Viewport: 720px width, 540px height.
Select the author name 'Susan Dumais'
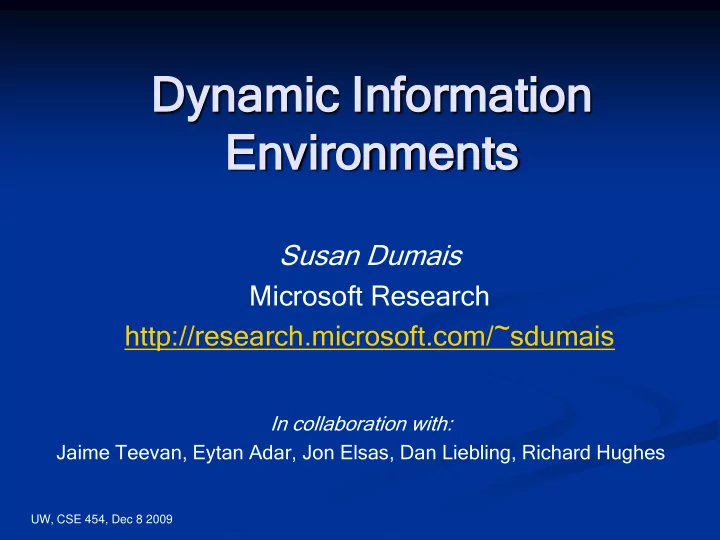pyautogui.click(x=371, y=255)
